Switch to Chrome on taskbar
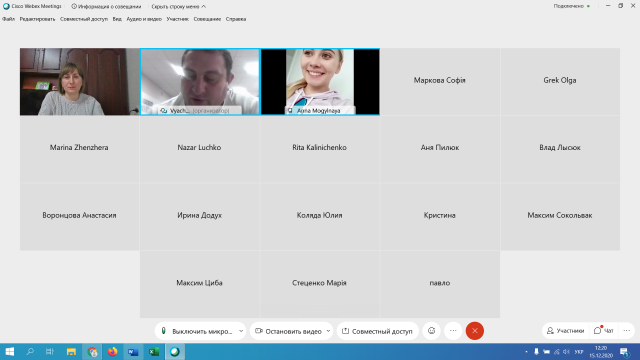This screenshot has height=360, width=640. (x=92, y=351)
